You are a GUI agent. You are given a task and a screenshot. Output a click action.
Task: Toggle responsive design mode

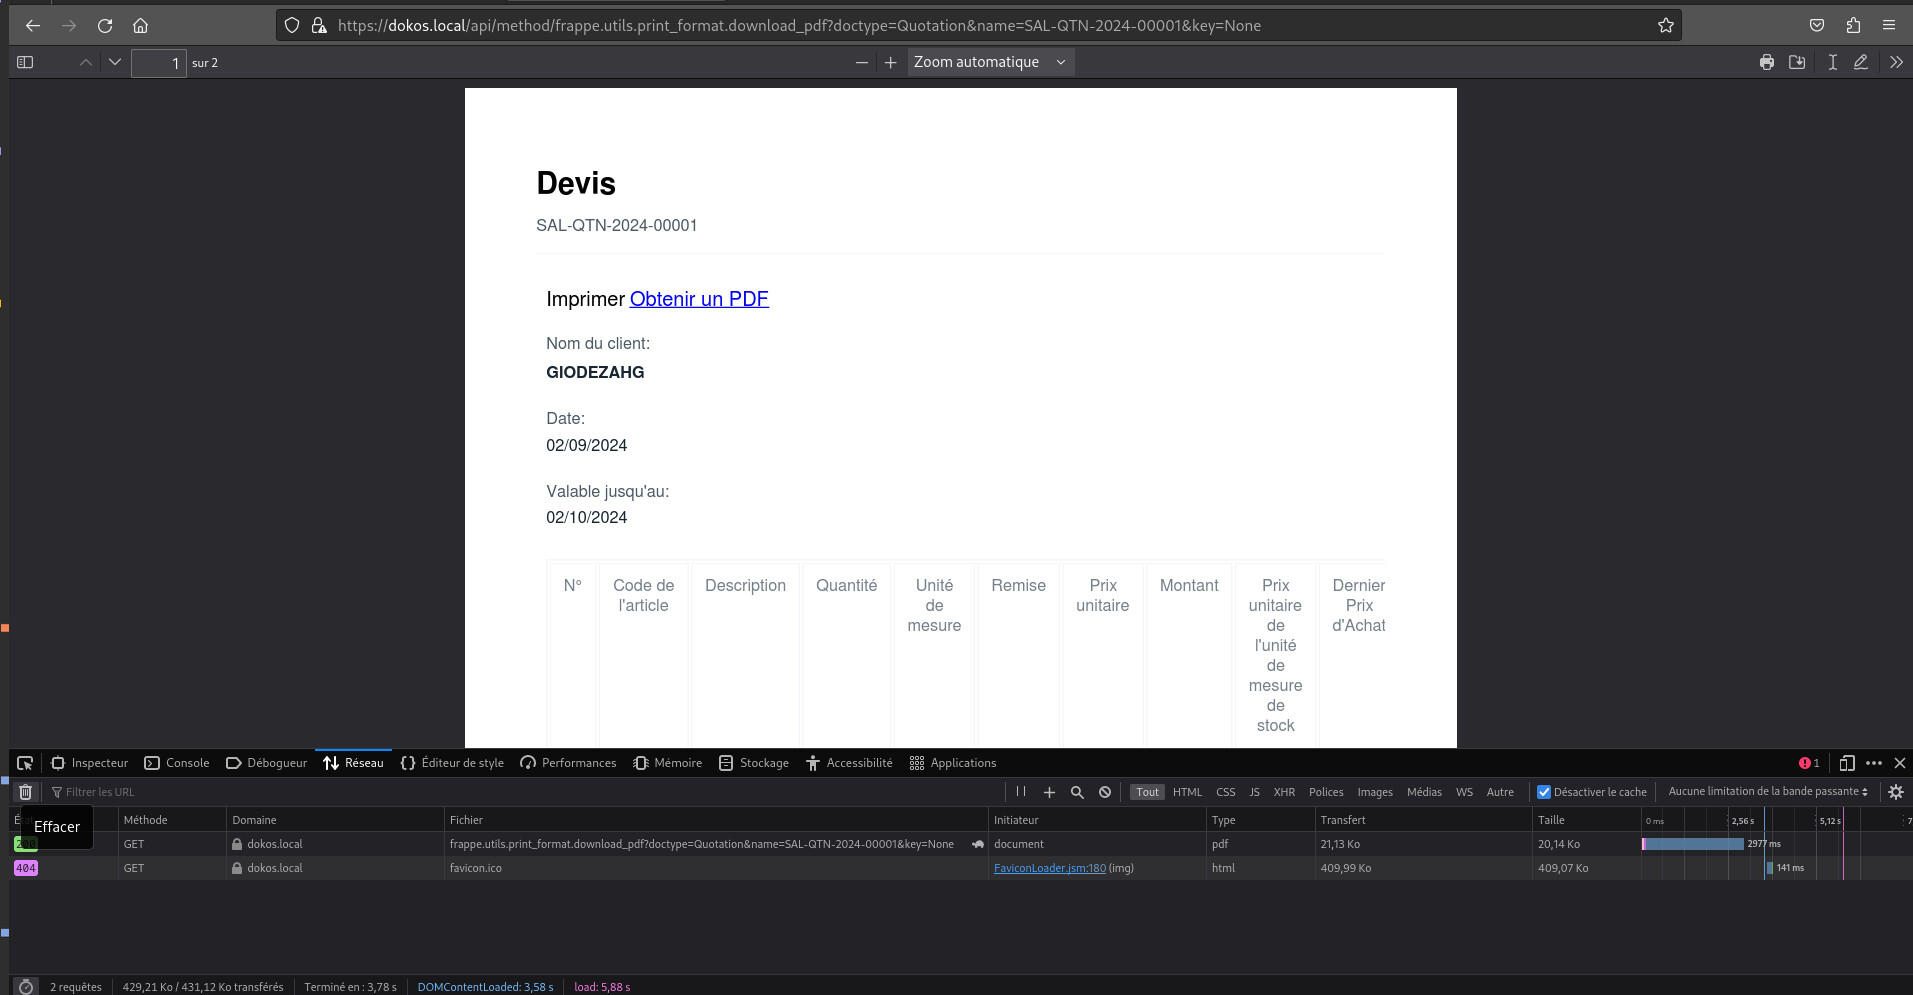click(x=1847, y=763)
